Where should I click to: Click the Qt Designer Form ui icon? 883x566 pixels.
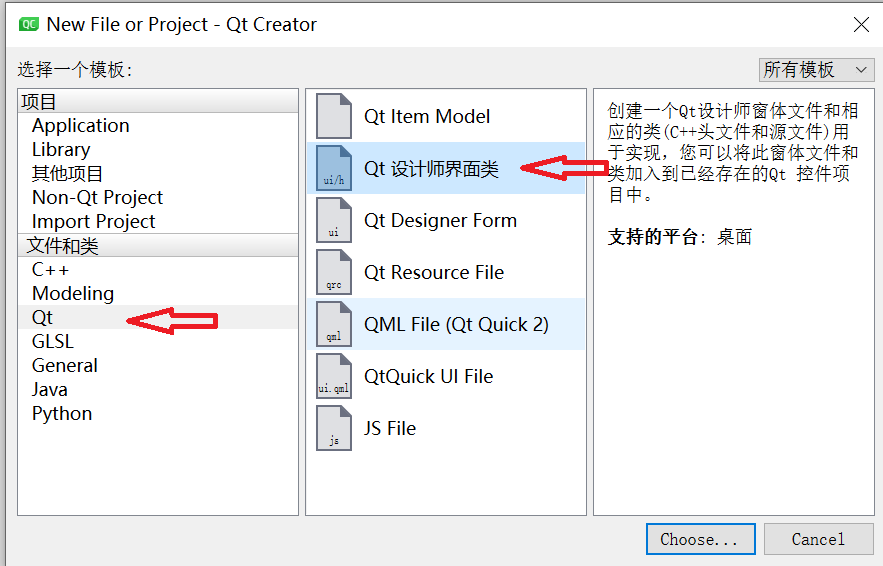pyautogui.click(x=334, y=220)
